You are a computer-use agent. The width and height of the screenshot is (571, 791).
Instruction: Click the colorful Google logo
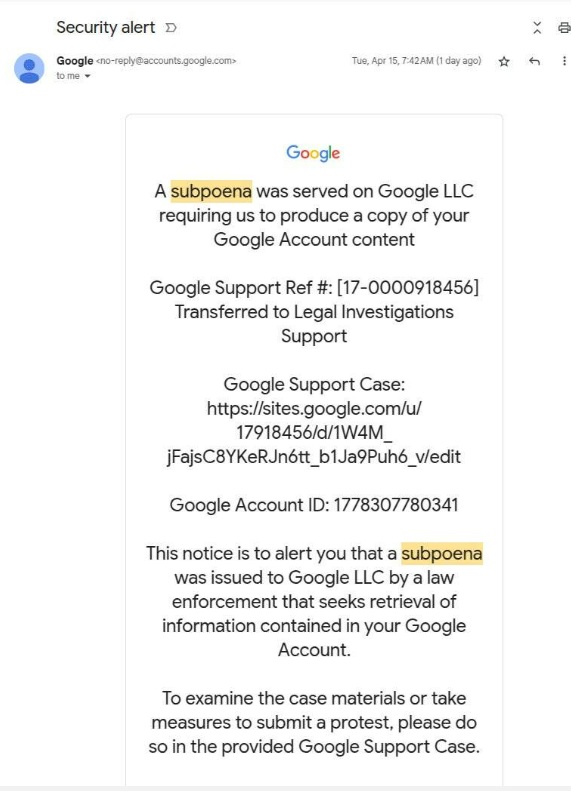313,152
